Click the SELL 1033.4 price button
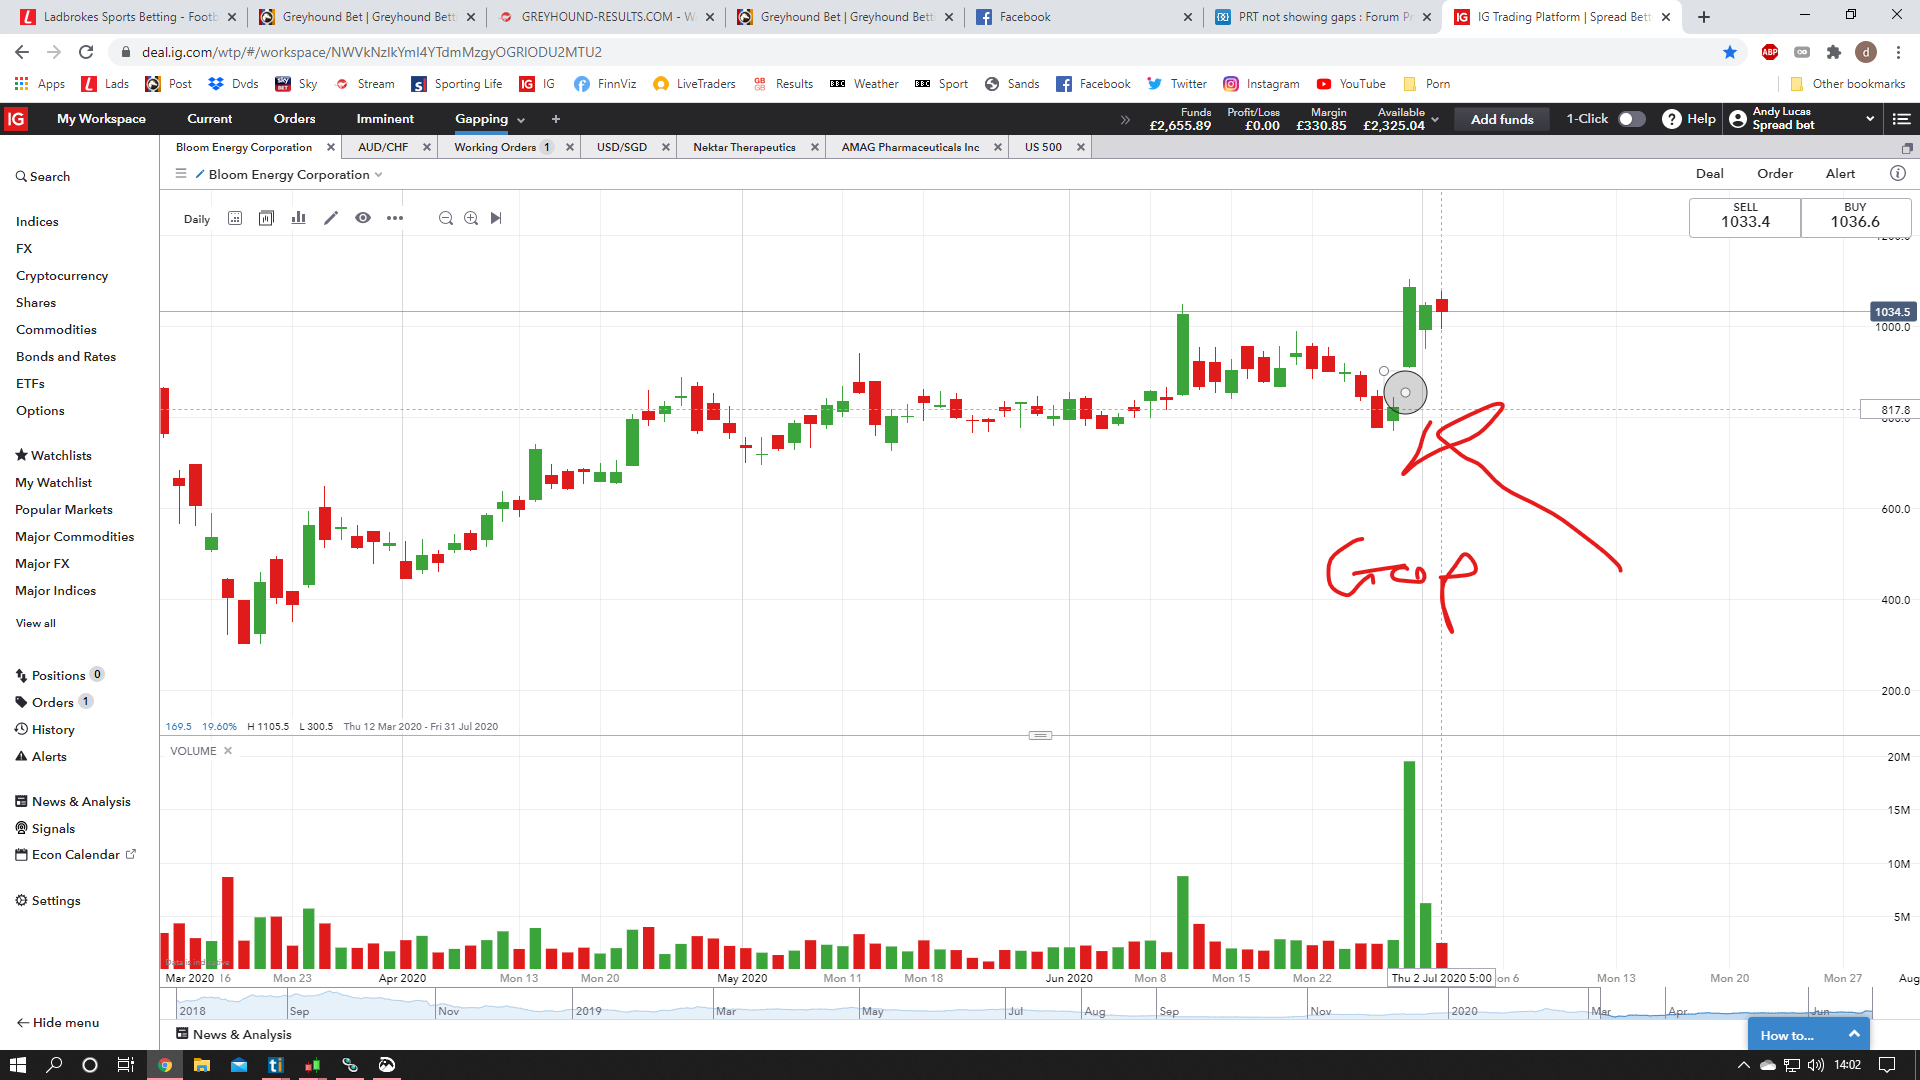 coord(1744,217)
